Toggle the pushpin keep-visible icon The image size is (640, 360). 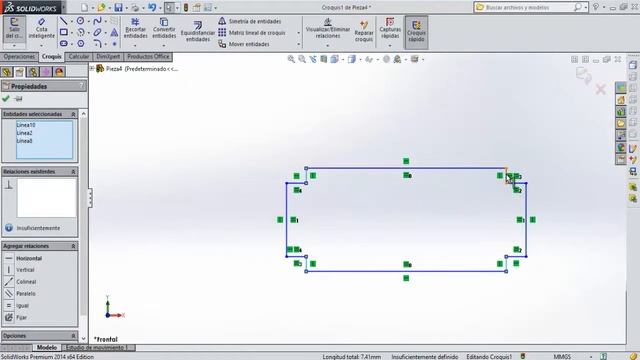coord(18,98)
